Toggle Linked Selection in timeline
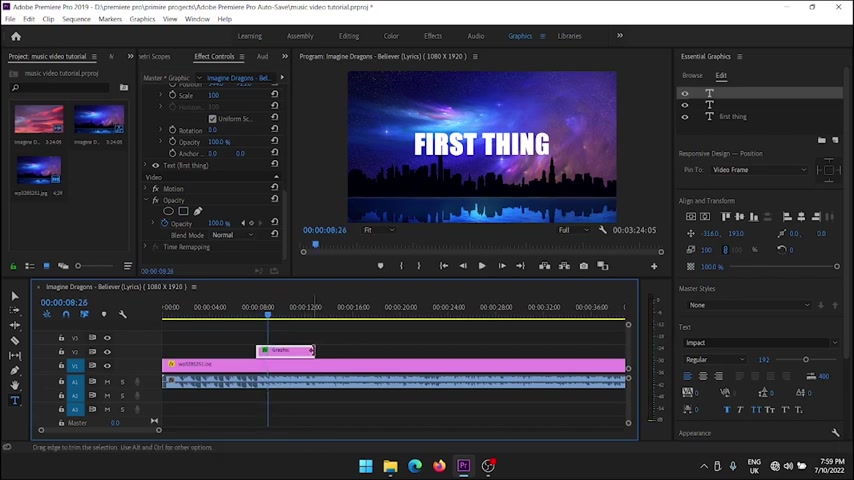Viewport: 854px width, 480px height. (x=84, y=314)
